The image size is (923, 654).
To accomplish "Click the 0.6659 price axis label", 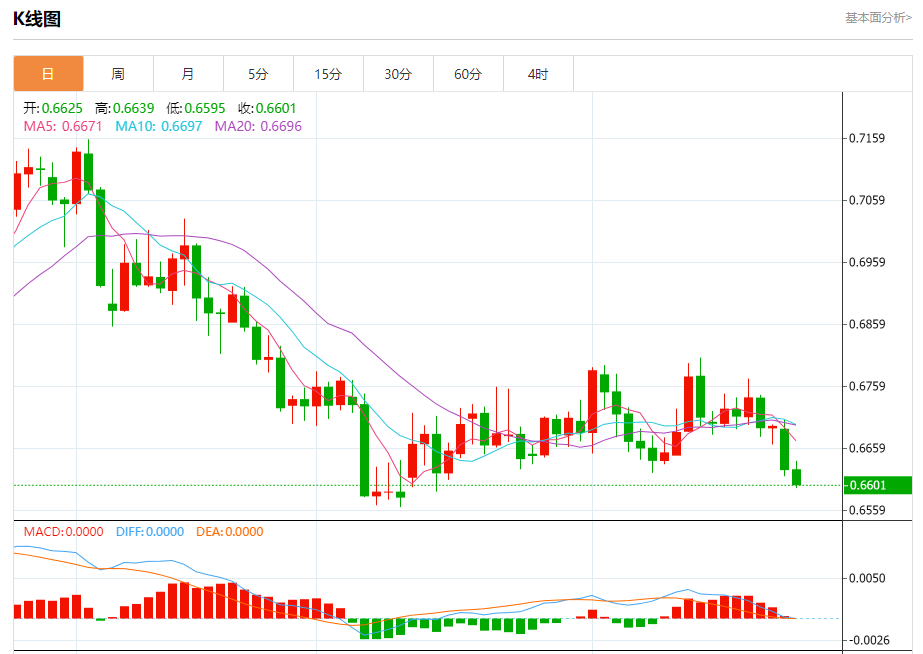I will (866, 448).
